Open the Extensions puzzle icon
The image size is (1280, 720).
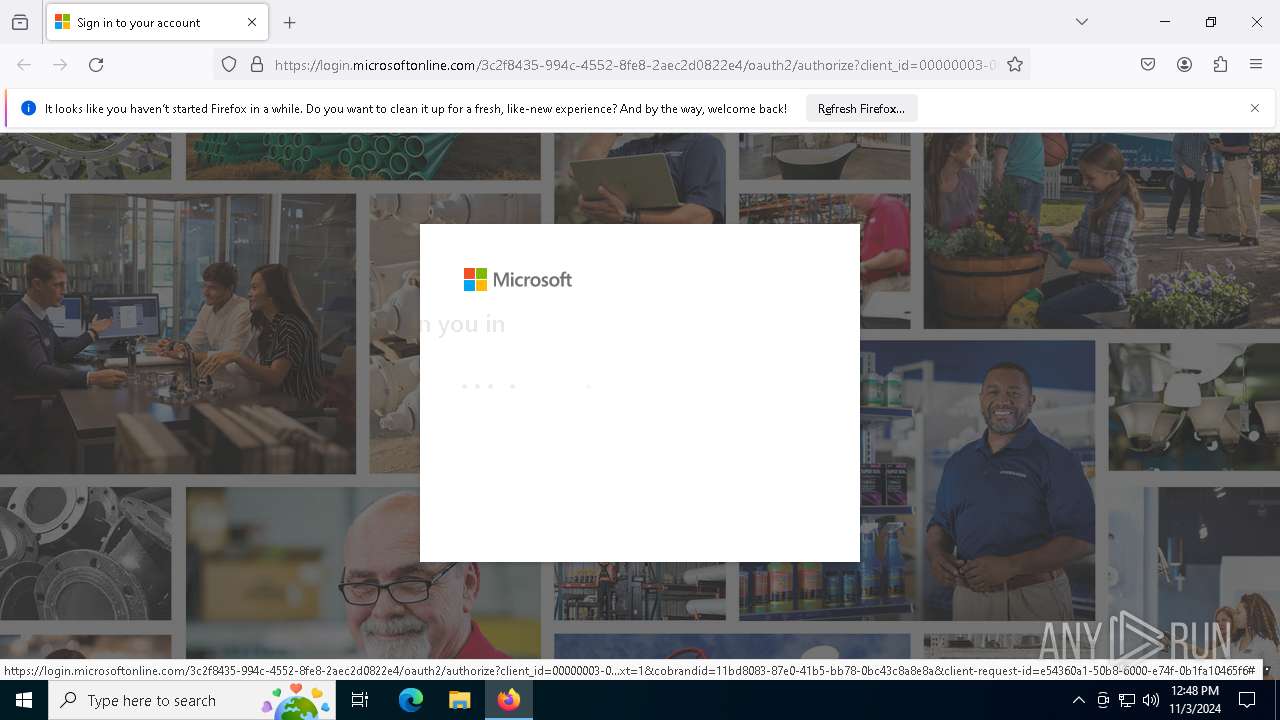pyautogui.click(x=1220, y=65)
